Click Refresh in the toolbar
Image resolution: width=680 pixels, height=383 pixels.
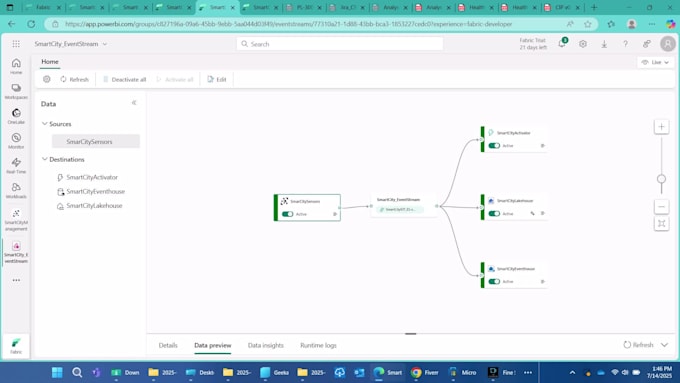74,79
